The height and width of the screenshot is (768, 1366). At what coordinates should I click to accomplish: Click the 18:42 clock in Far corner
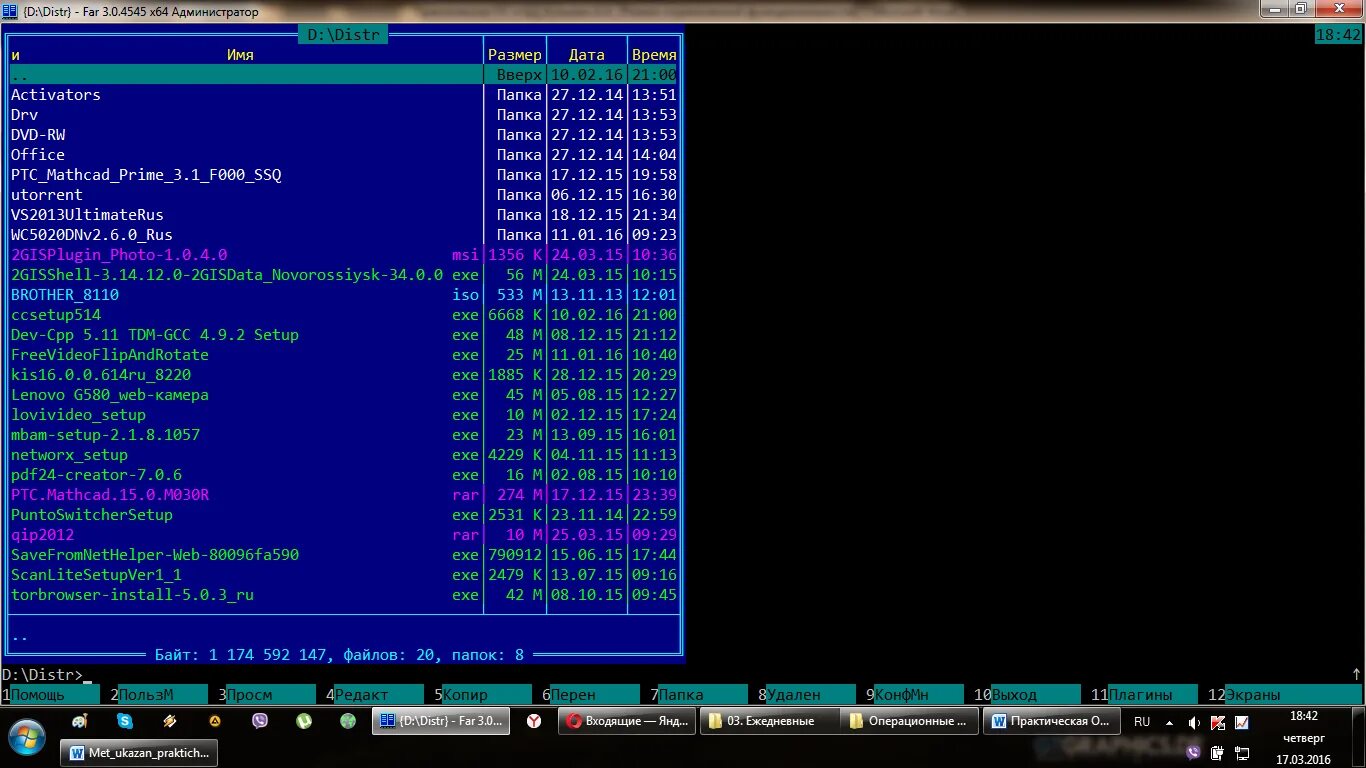[x=1338, y=35]
